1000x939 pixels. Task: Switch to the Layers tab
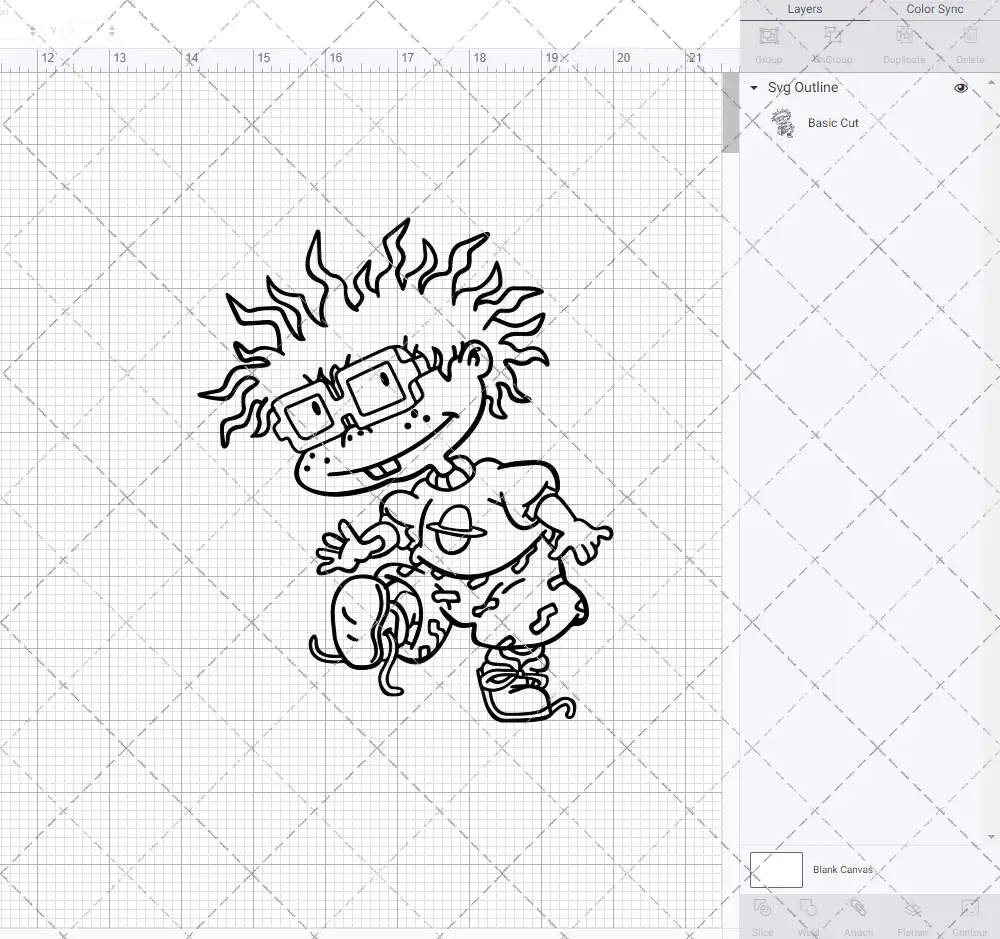point(804,10)
